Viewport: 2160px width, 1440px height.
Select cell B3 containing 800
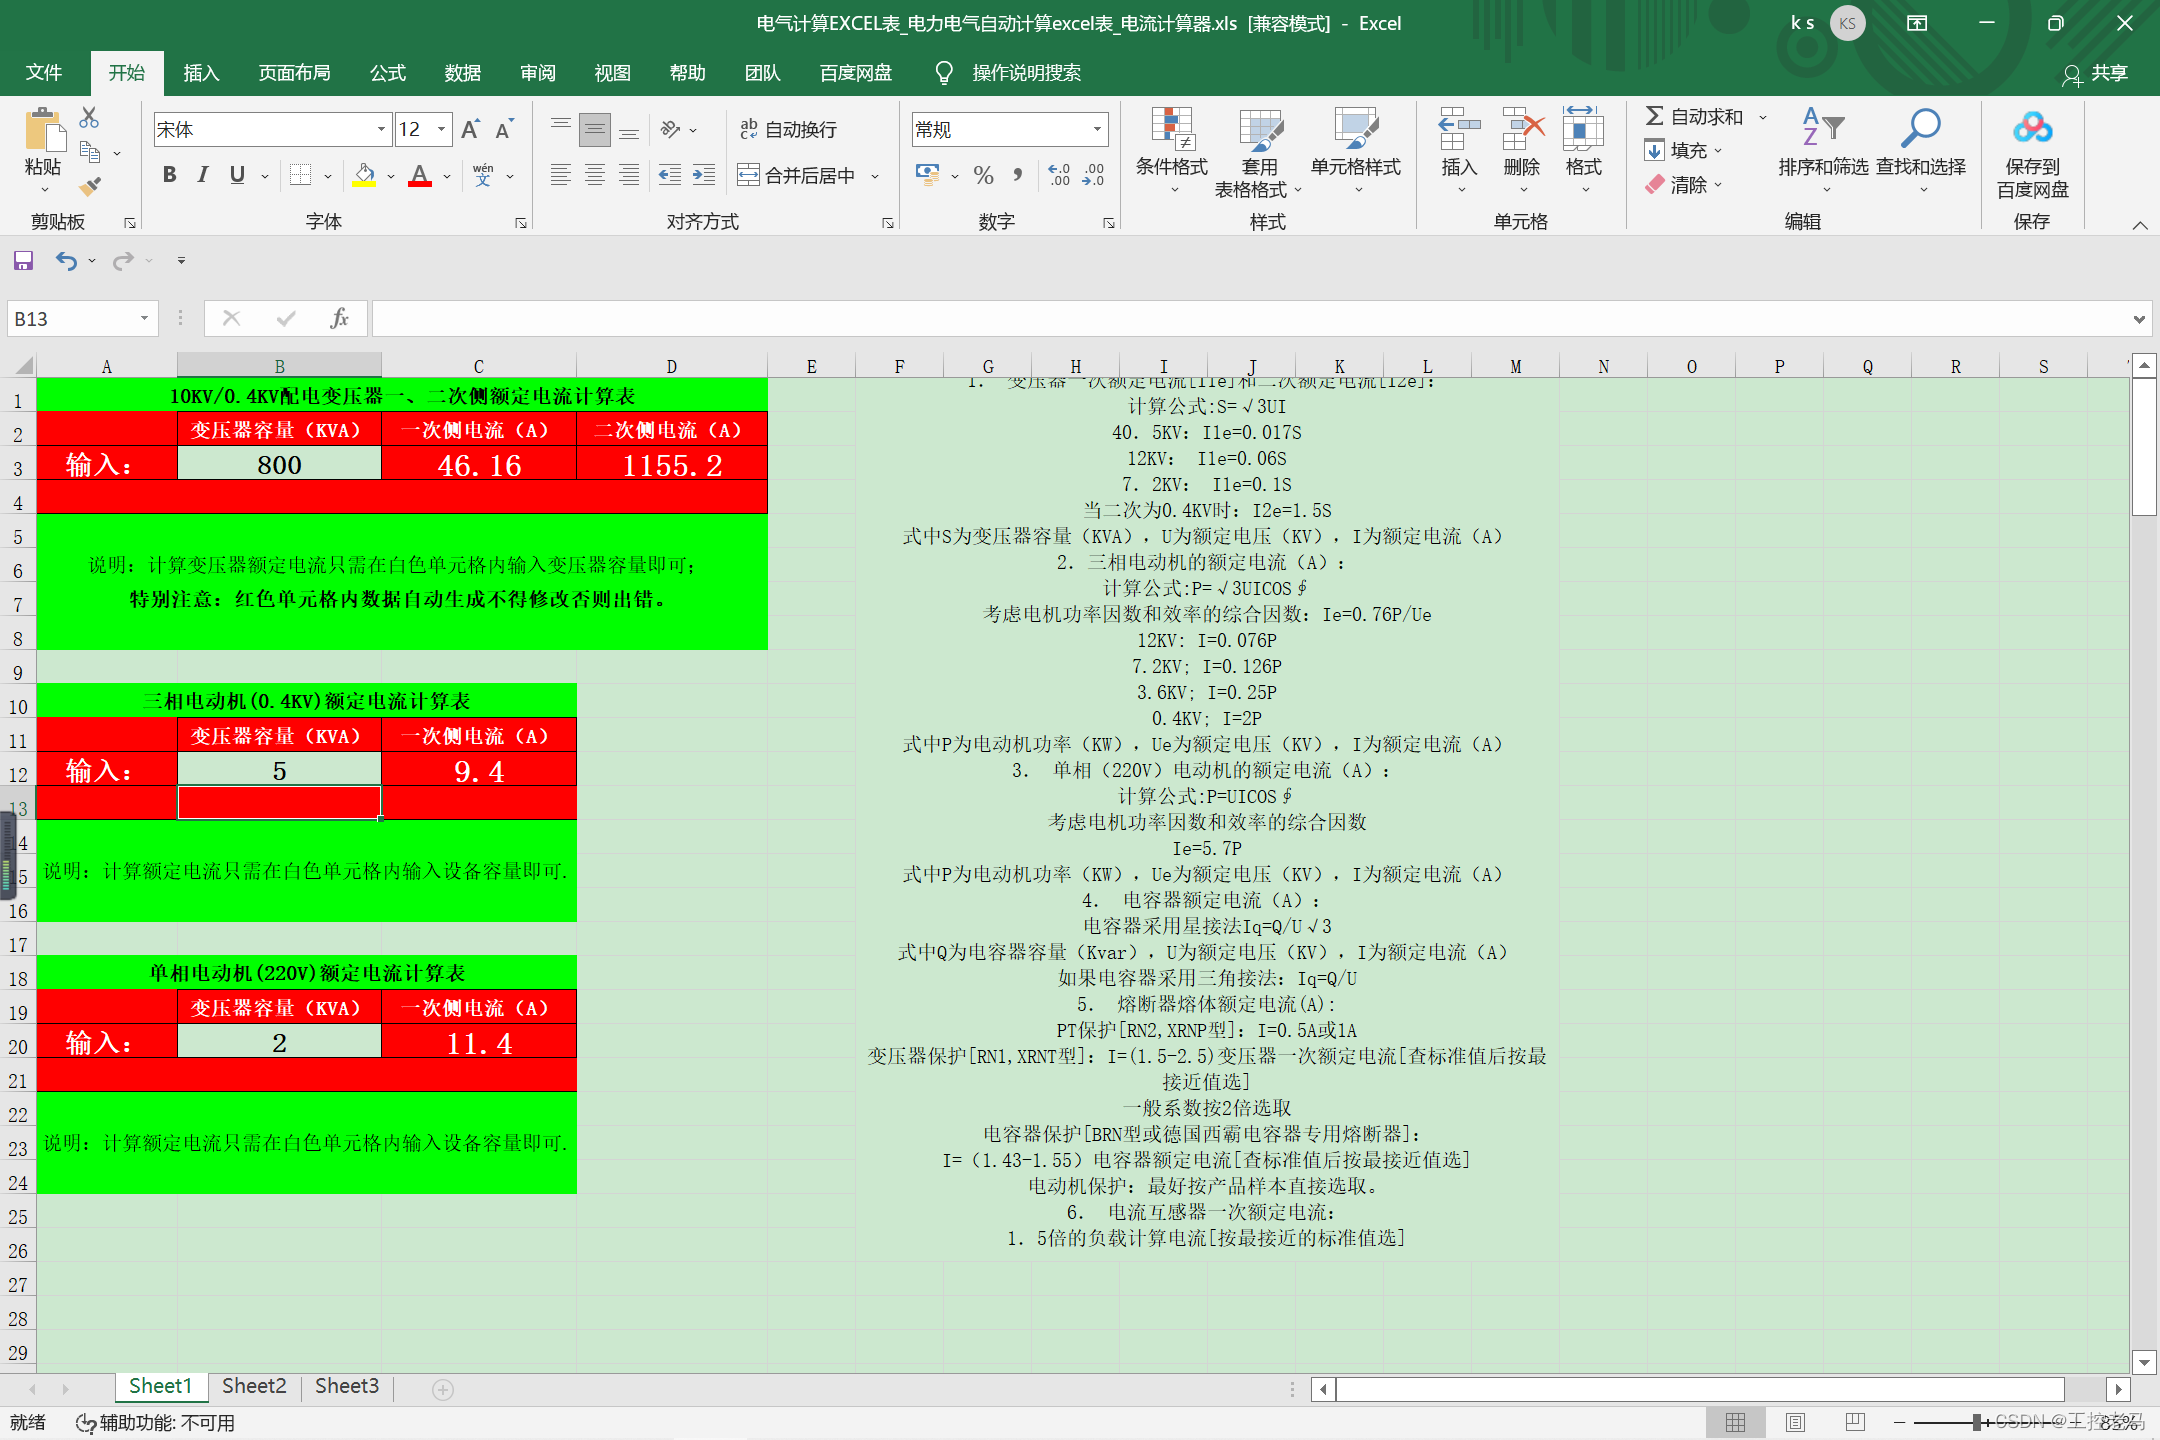279,464
